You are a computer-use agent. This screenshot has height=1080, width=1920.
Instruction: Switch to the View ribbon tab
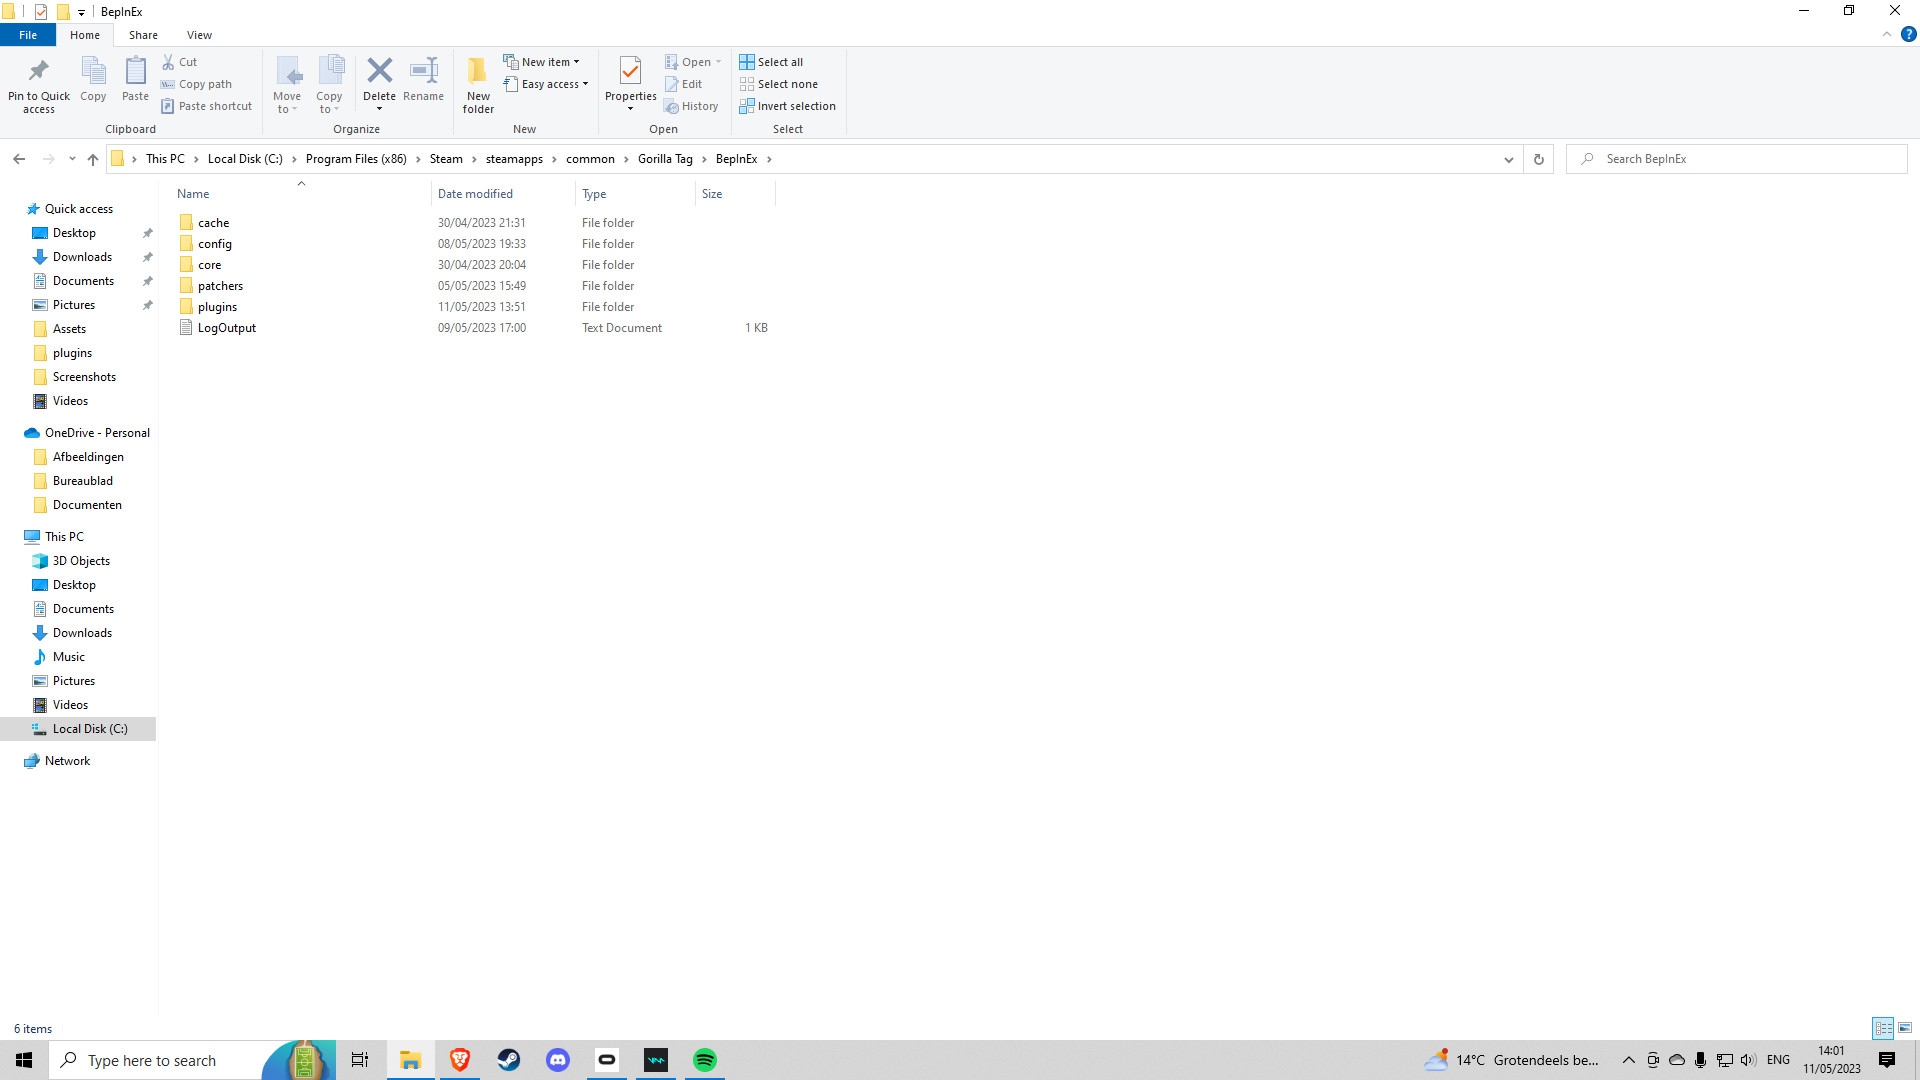[x=199, y=35]
